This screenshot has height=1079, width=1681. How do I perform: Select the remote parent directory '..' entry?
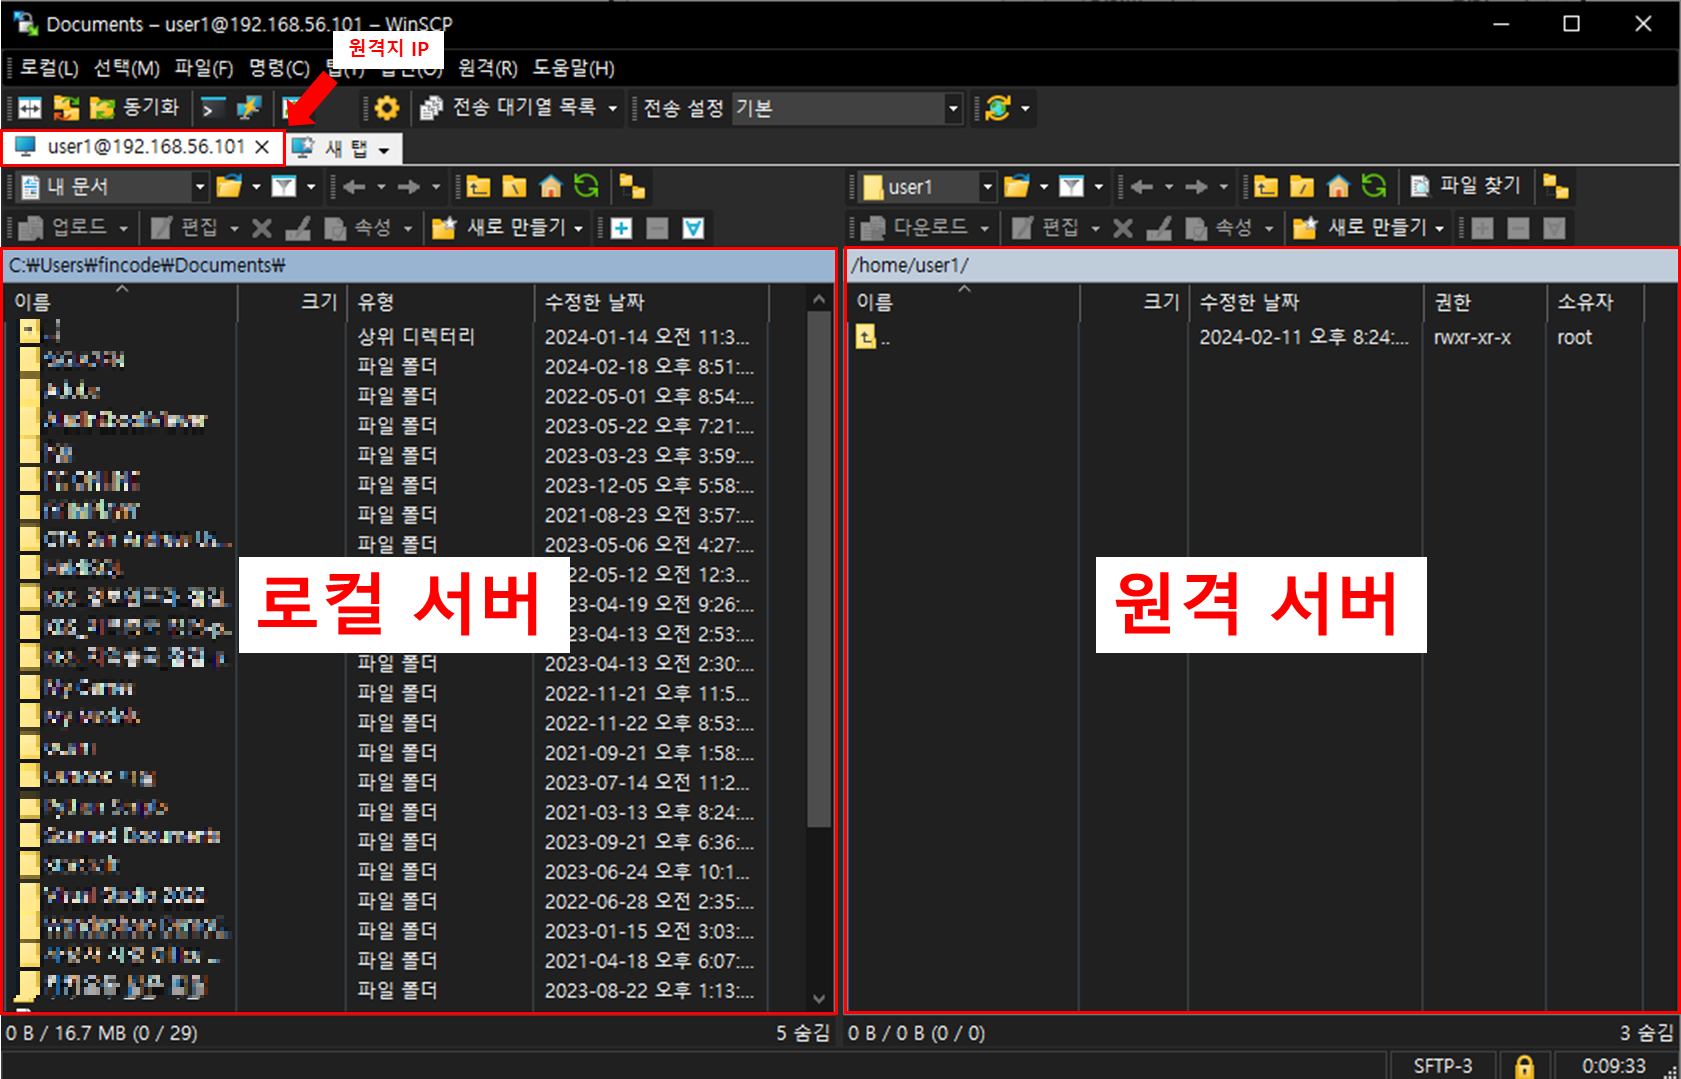click(872, 337)
